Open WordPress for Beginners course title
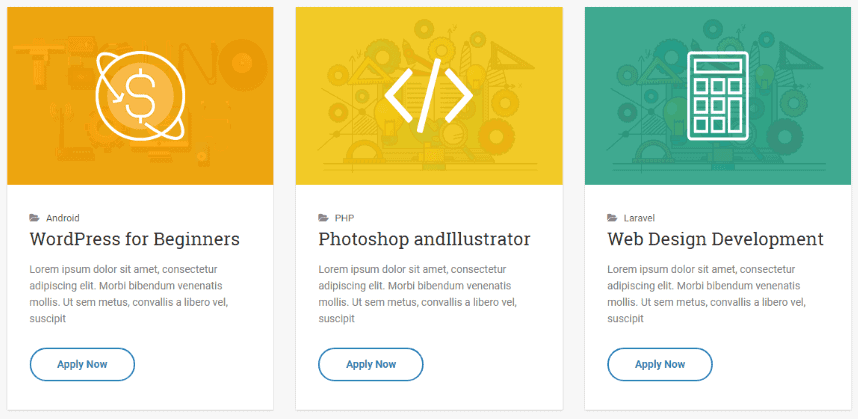858x419 pixels. 135,240
